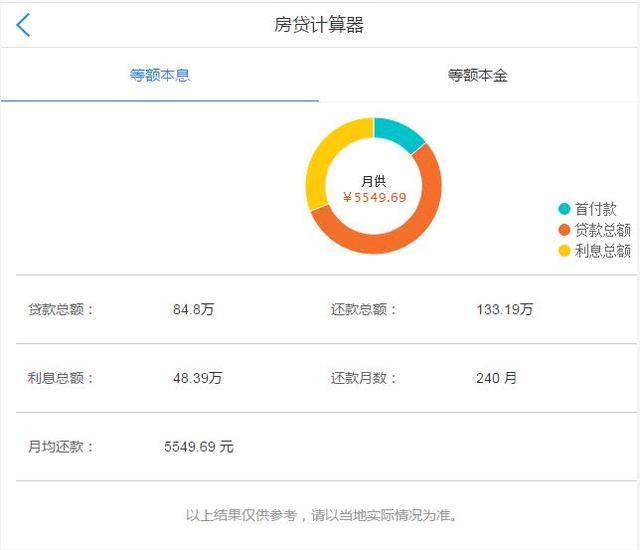Screen dimensions: 640x550
Task: Click the 房贷计算器 page title
Action: [319, 25]
